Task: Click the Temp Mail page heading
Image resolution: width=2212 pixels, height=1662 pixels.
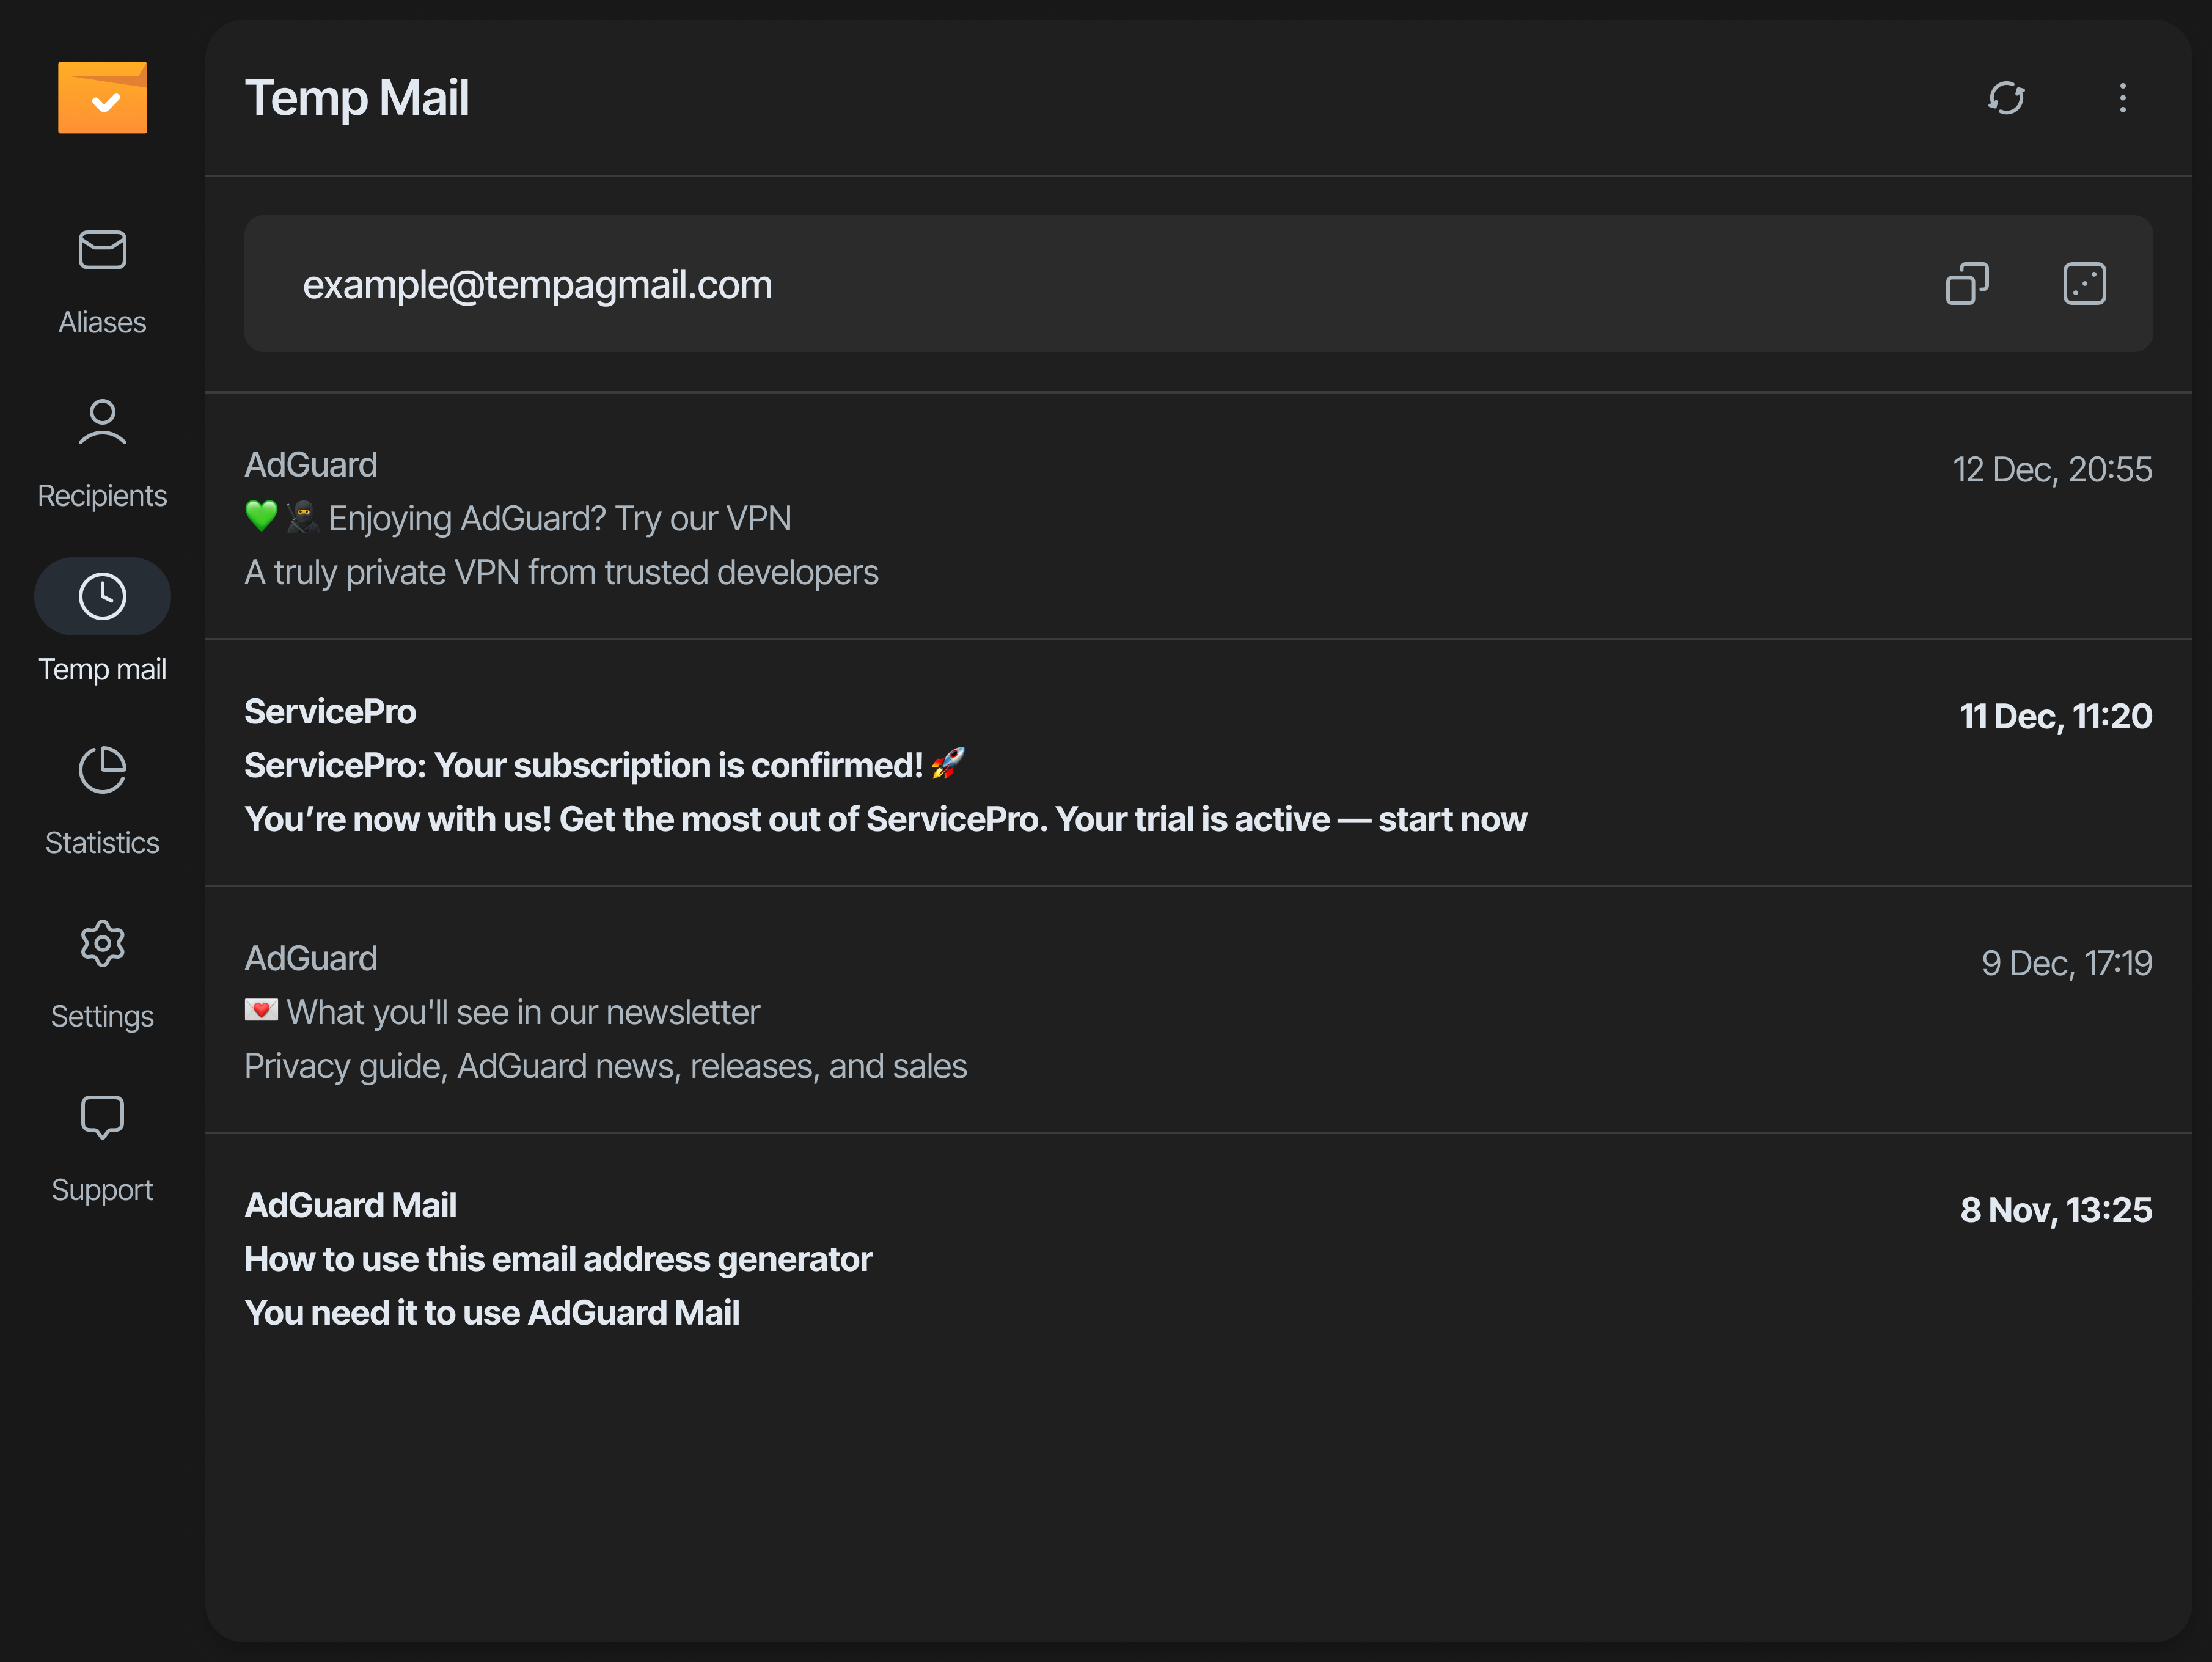Action: pyautogui.click(x=357, y=98)
